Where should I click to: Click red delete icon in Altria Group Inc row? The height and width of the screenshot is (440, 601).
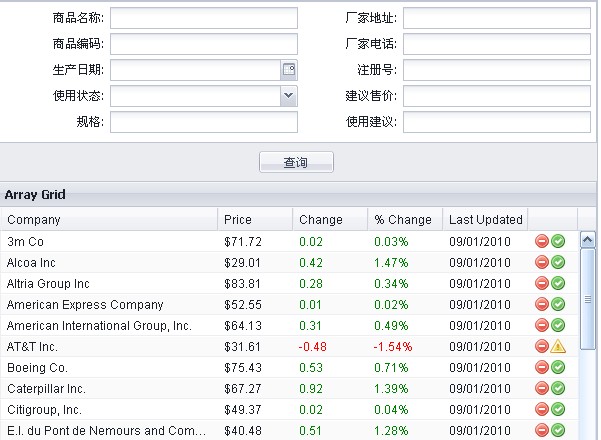pos(542,283)
